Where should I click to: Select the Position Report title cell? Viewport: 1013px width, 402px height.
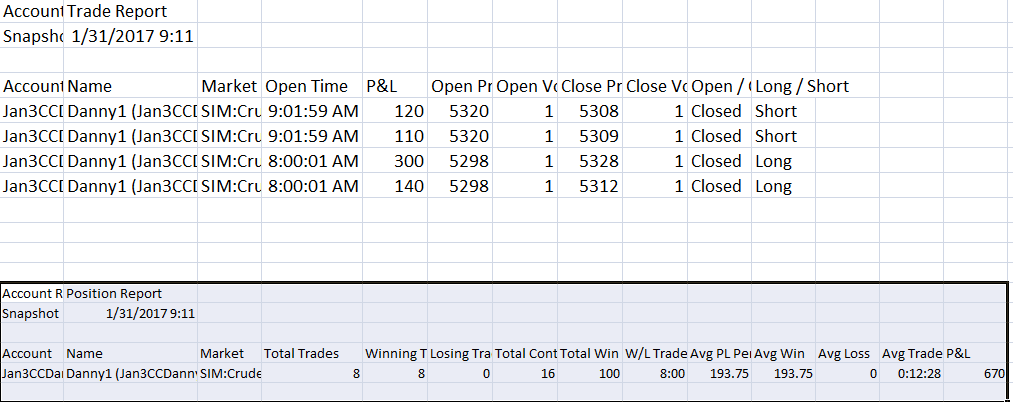[x=131, y=293]
